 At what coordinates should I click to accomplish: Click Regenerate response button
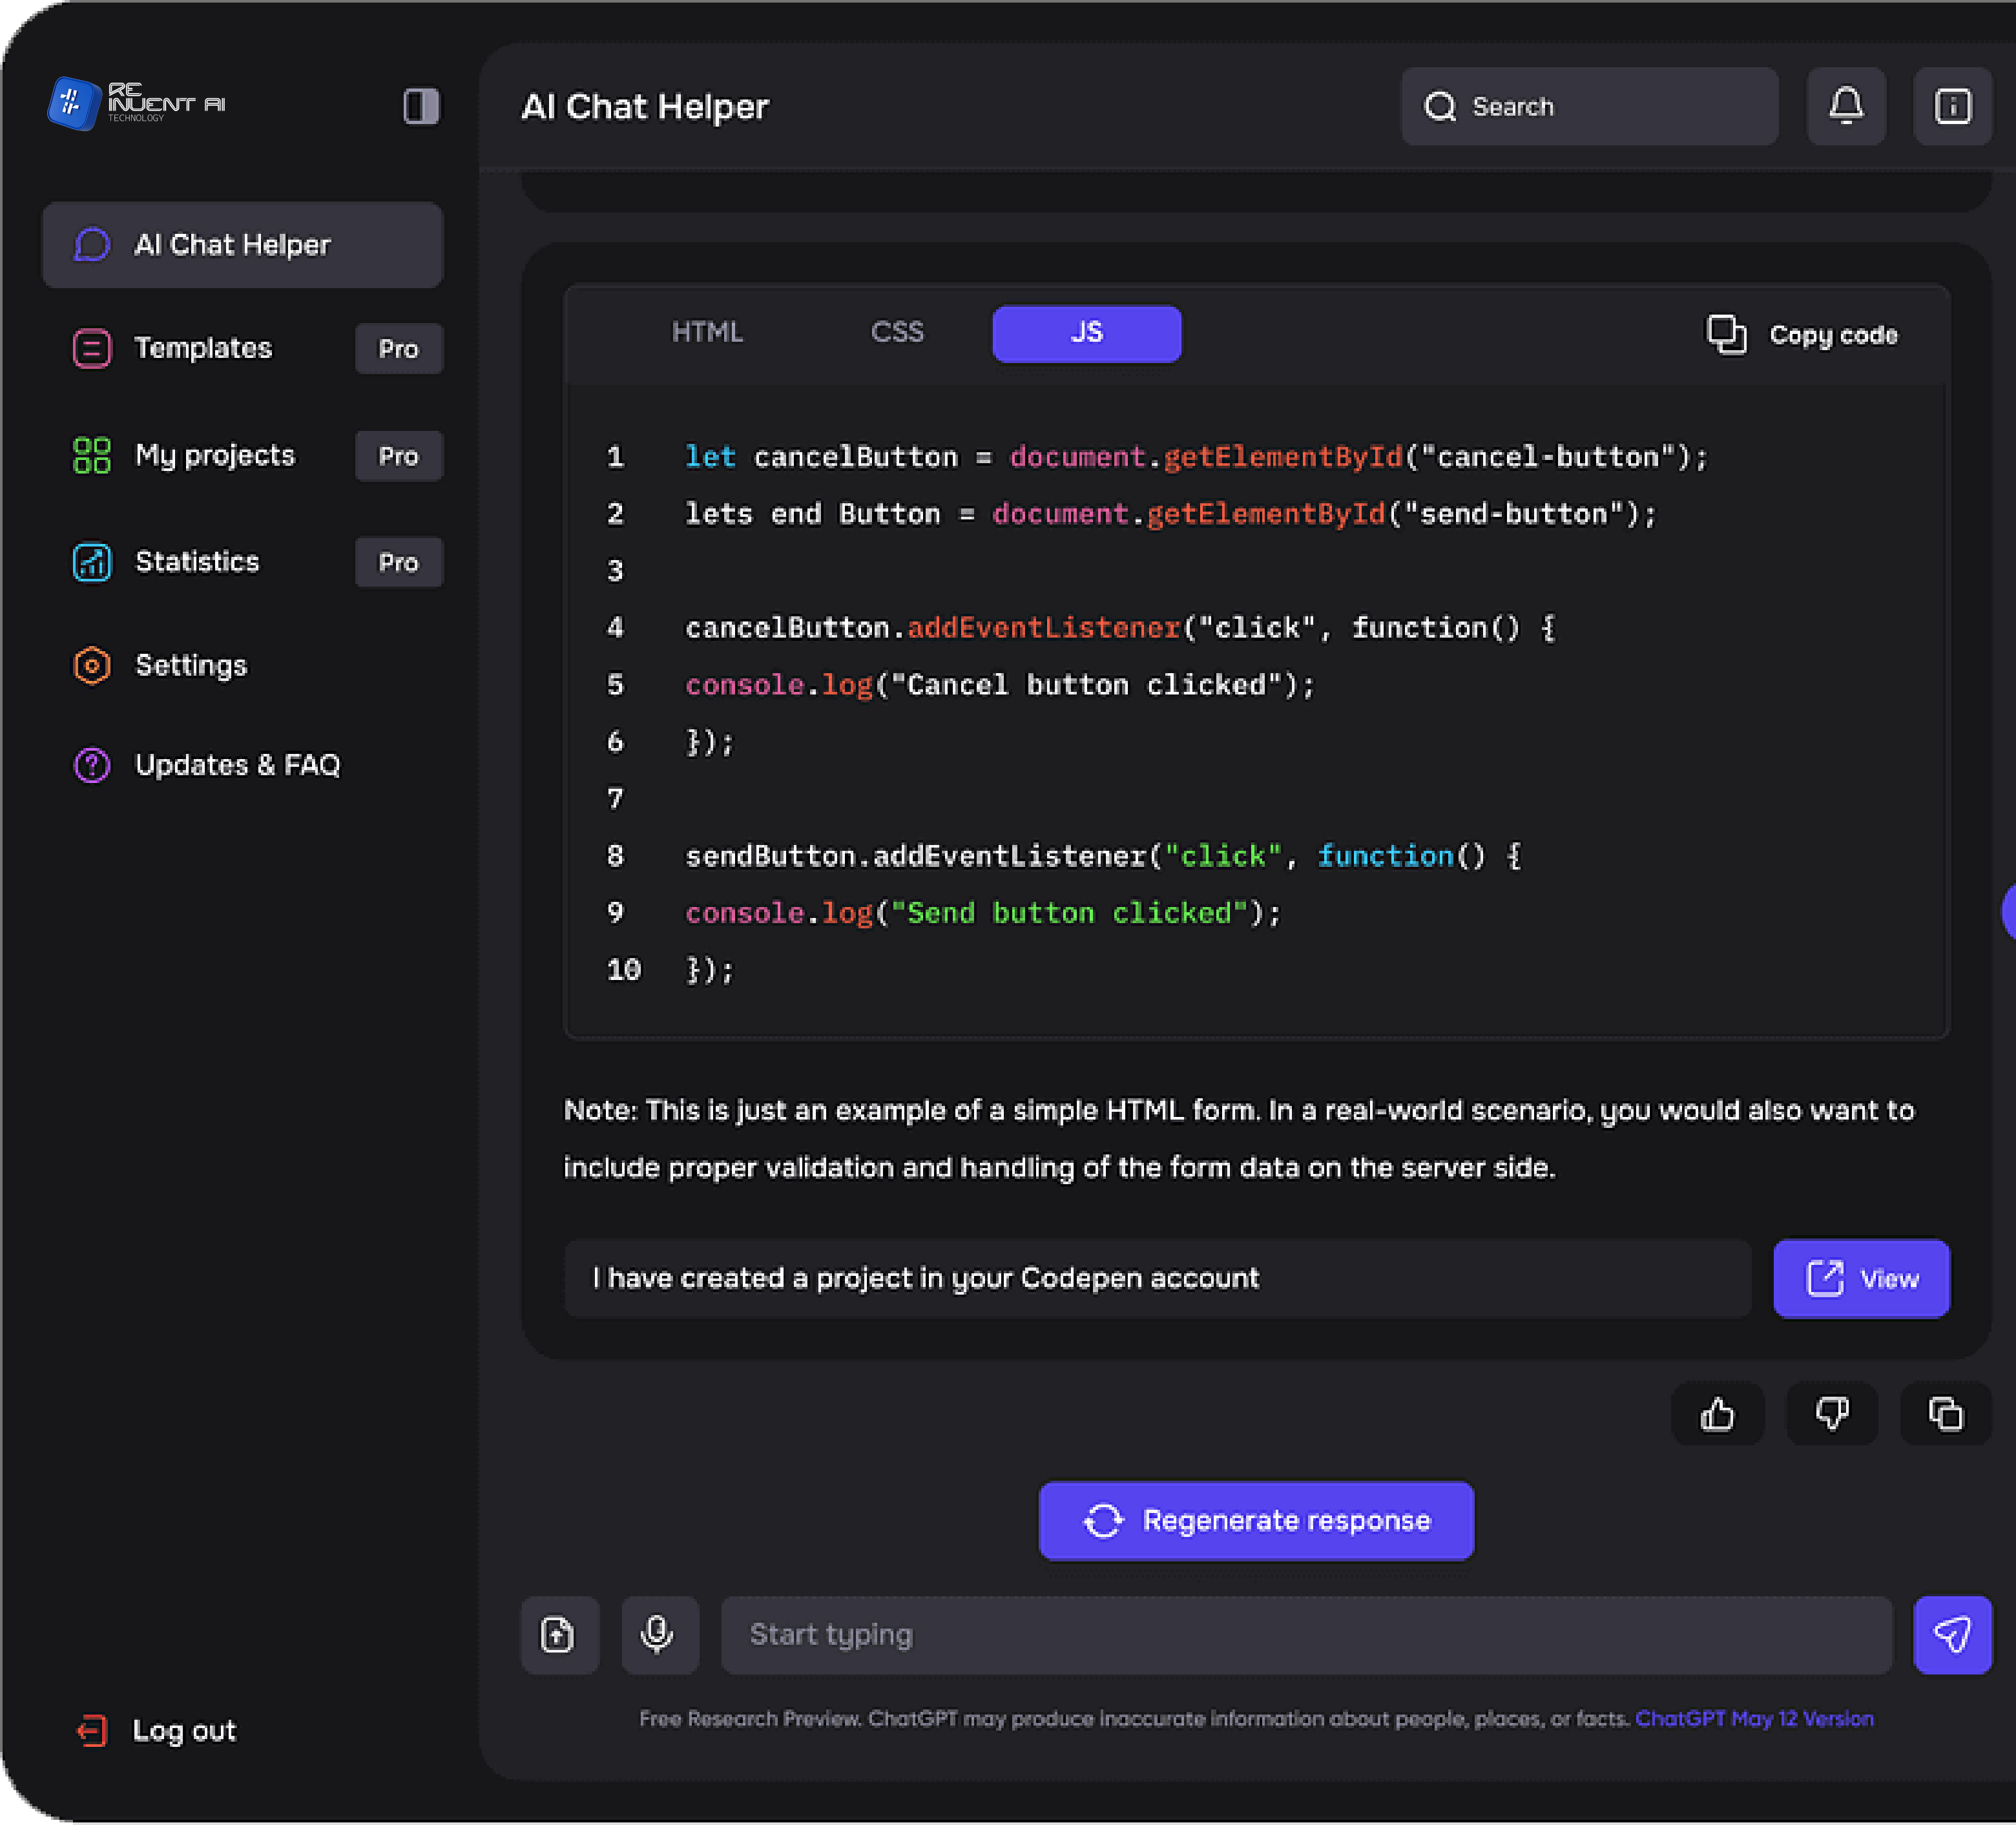tap(1256, 1520)
